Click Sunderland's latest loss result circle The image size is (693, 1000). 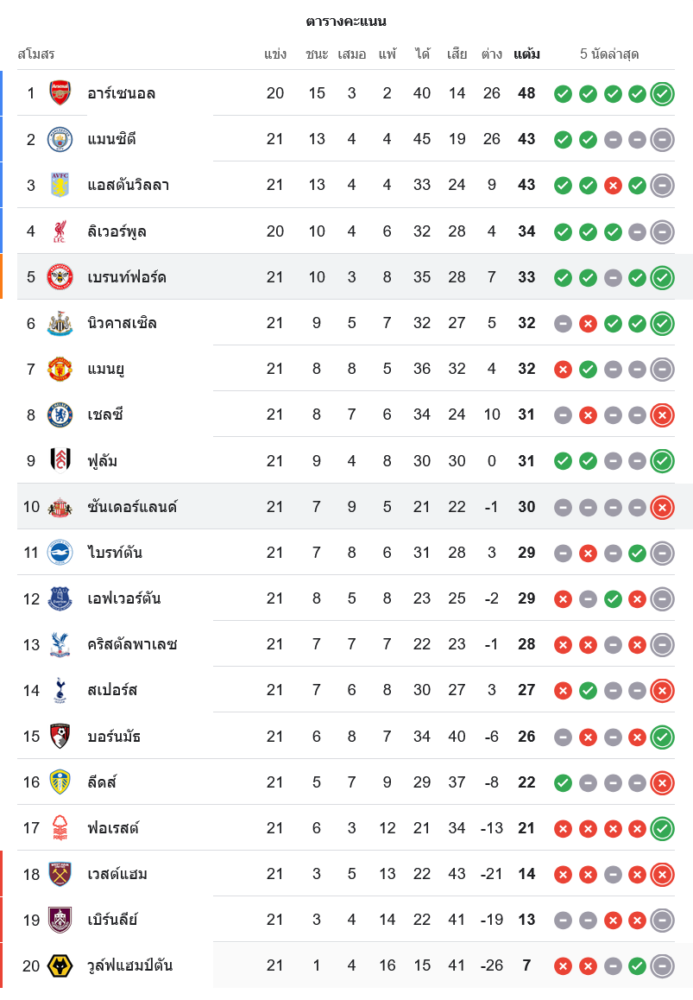(661, 507)
